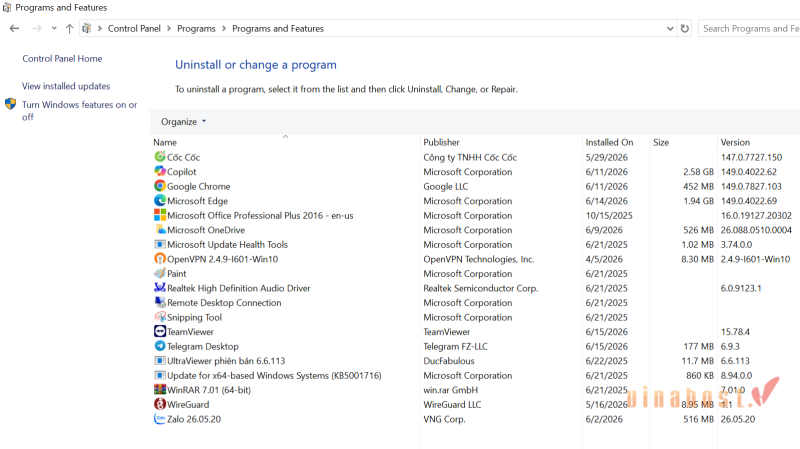Viewport: 800px width, 449px height.
Task: Expand chevron after Programs breadcrumb
Action: pos(224,29)
